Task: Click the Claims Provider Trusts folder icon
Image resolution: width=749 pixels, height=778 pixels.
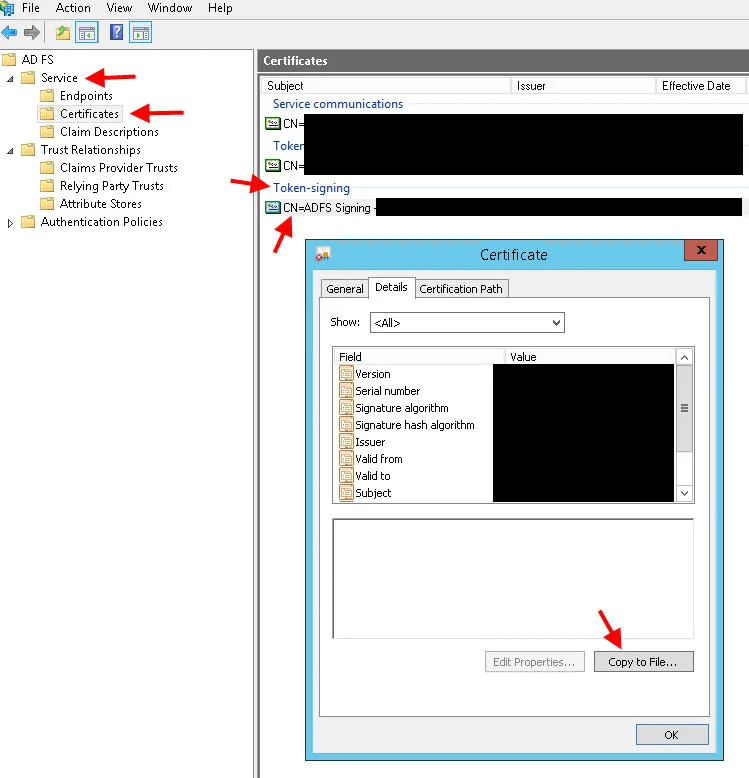Action: [47, 168]
